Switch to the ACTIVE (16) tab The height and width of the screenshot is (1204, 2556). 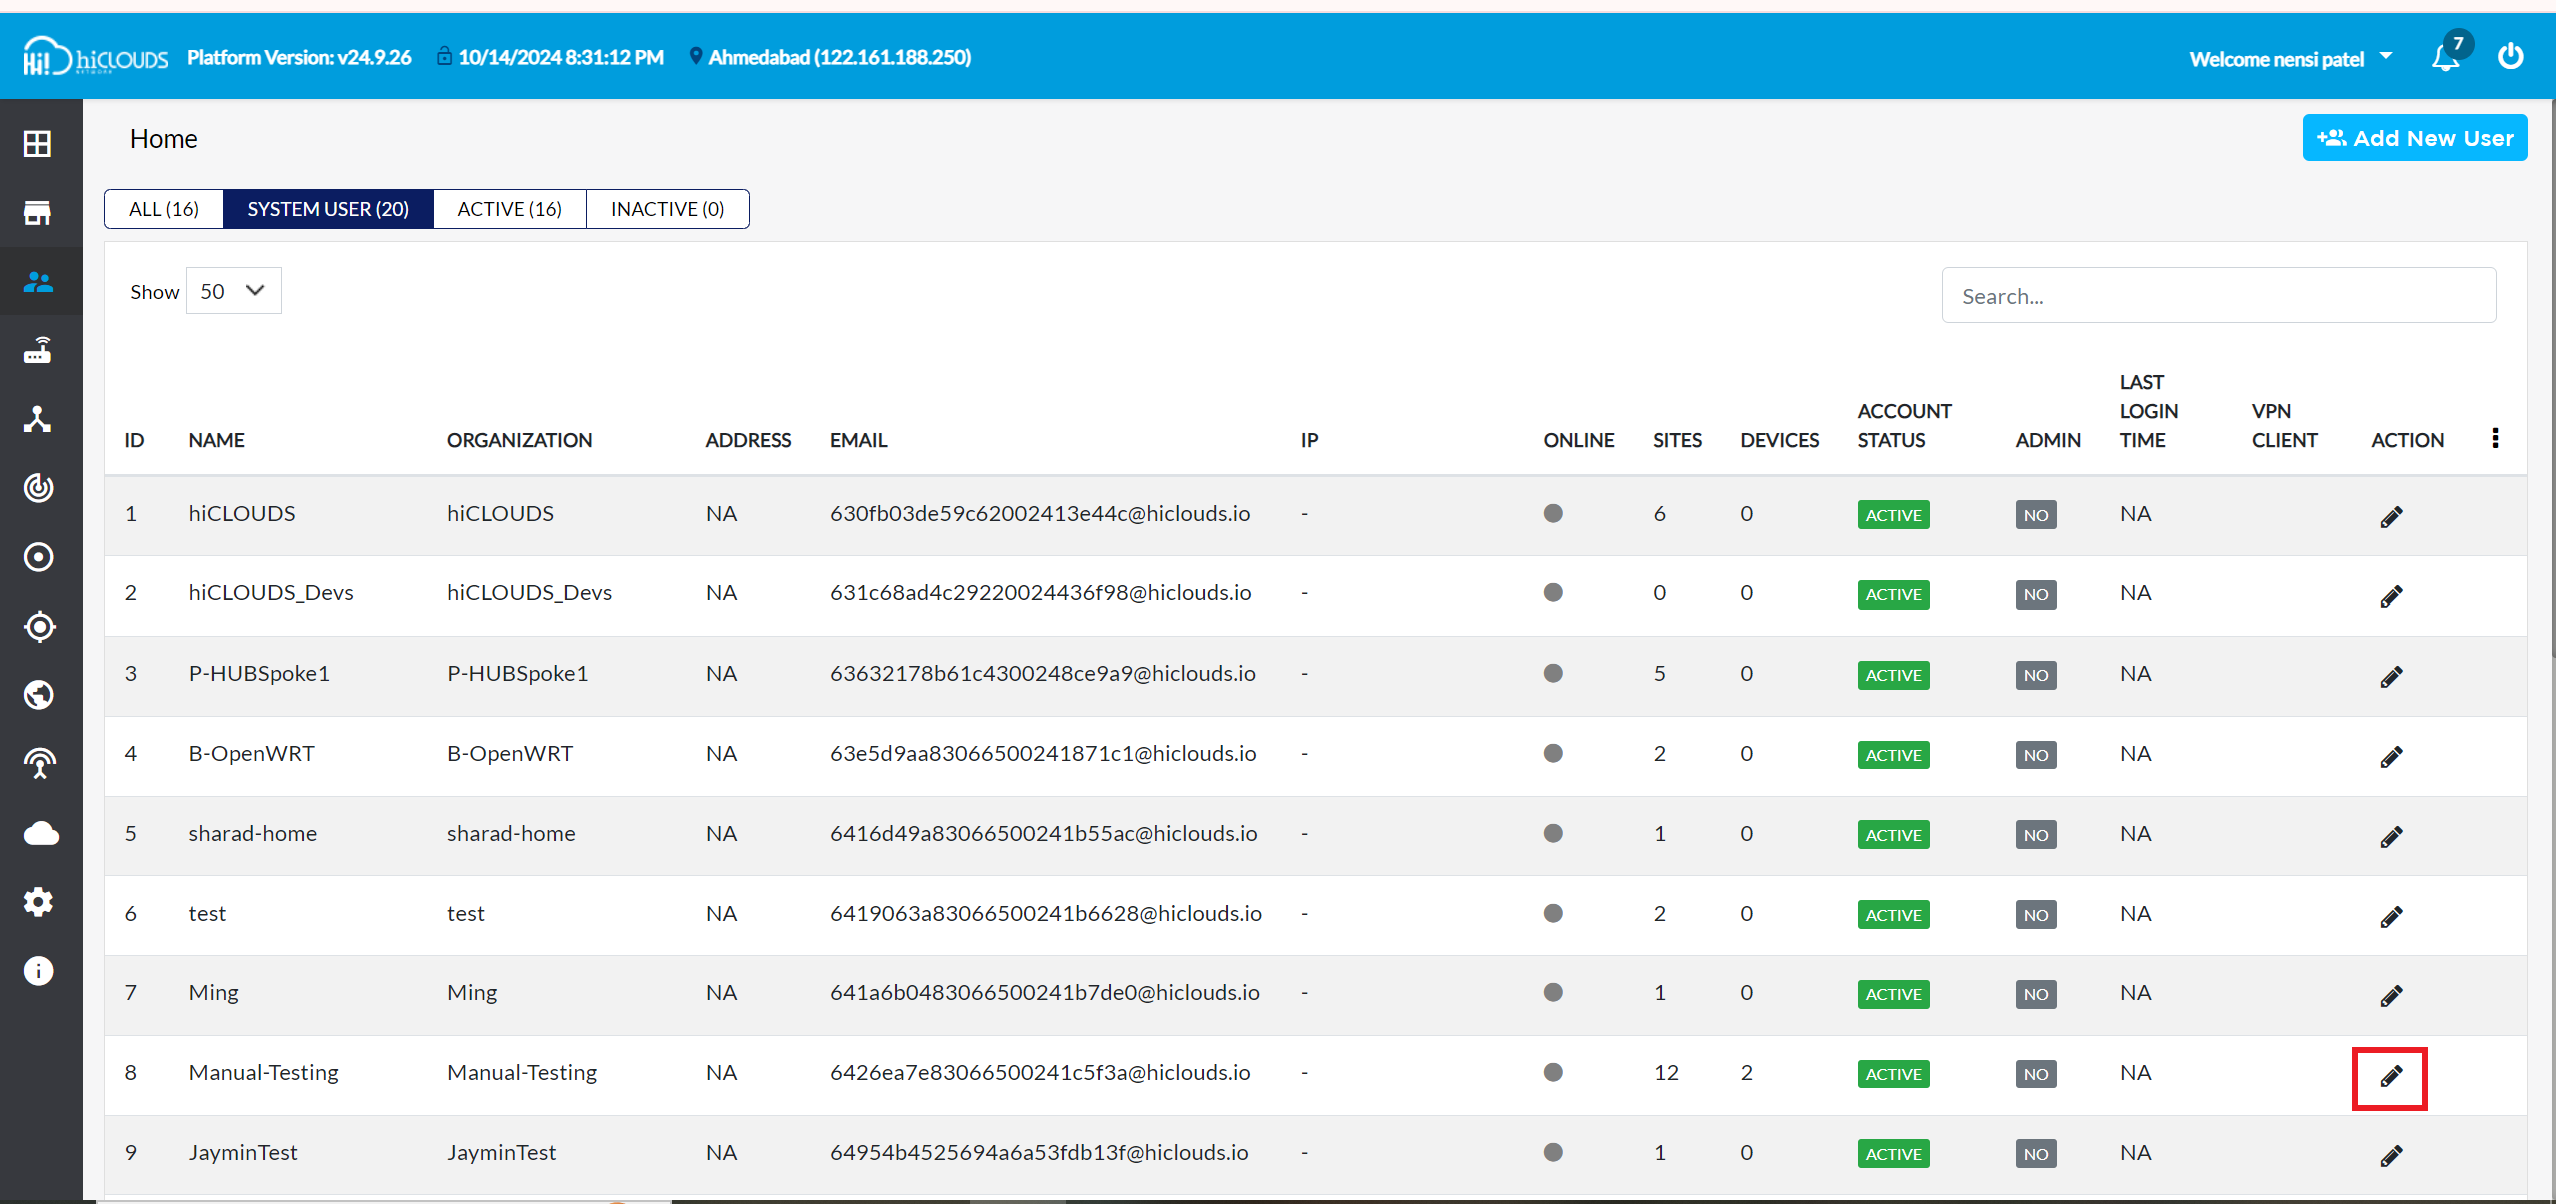510,209
